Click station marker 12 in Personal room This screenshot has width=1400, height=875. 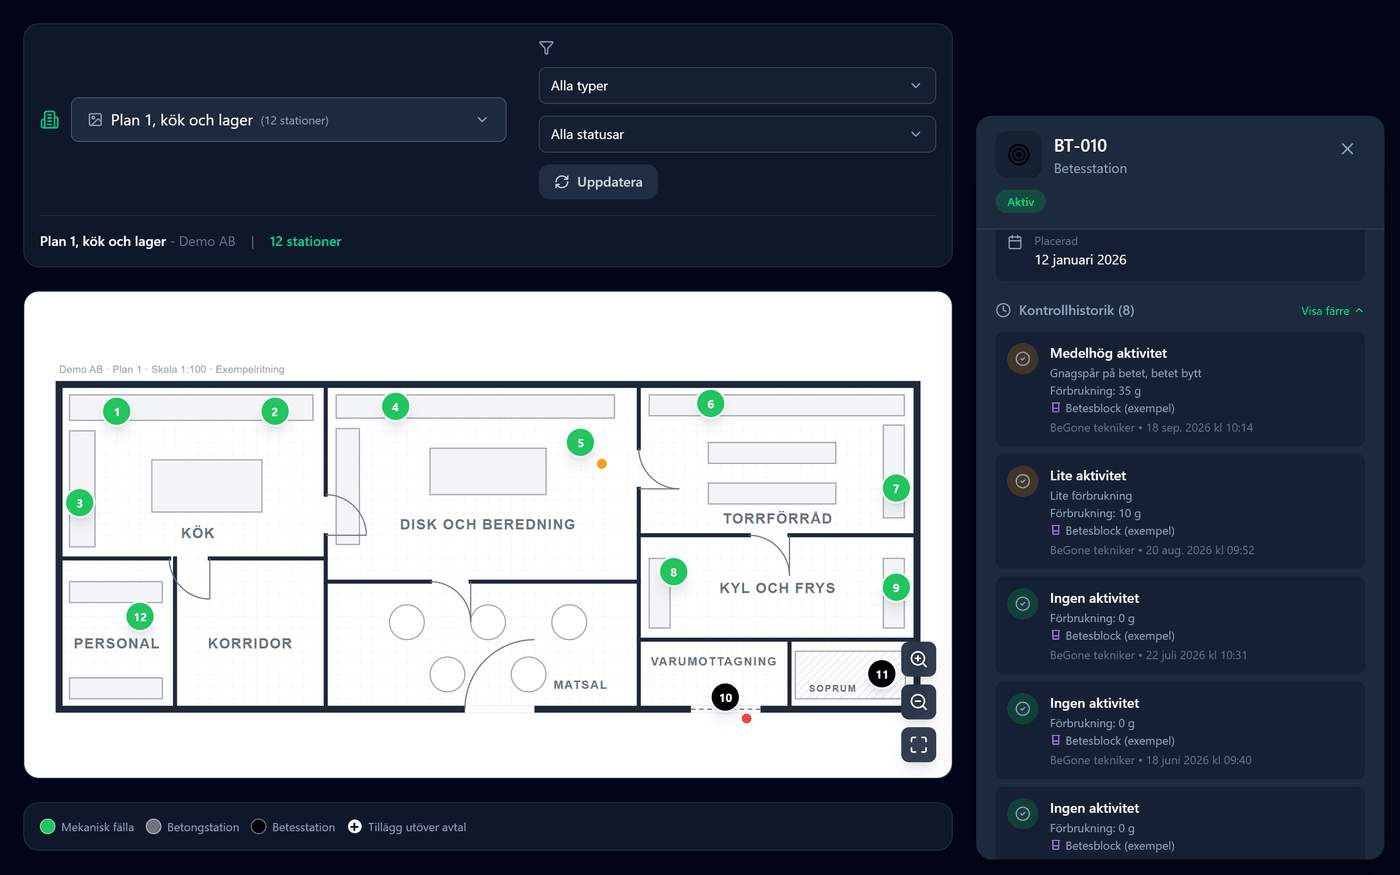coord(141,617)
